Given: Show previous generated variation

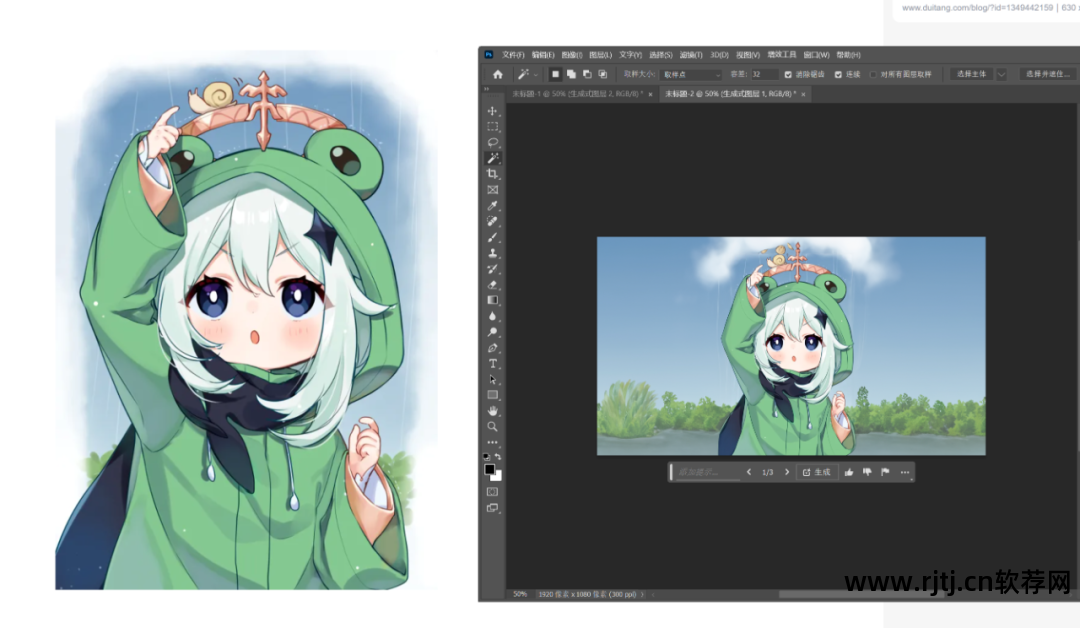Looking at the screenshot, I should 749,472.
